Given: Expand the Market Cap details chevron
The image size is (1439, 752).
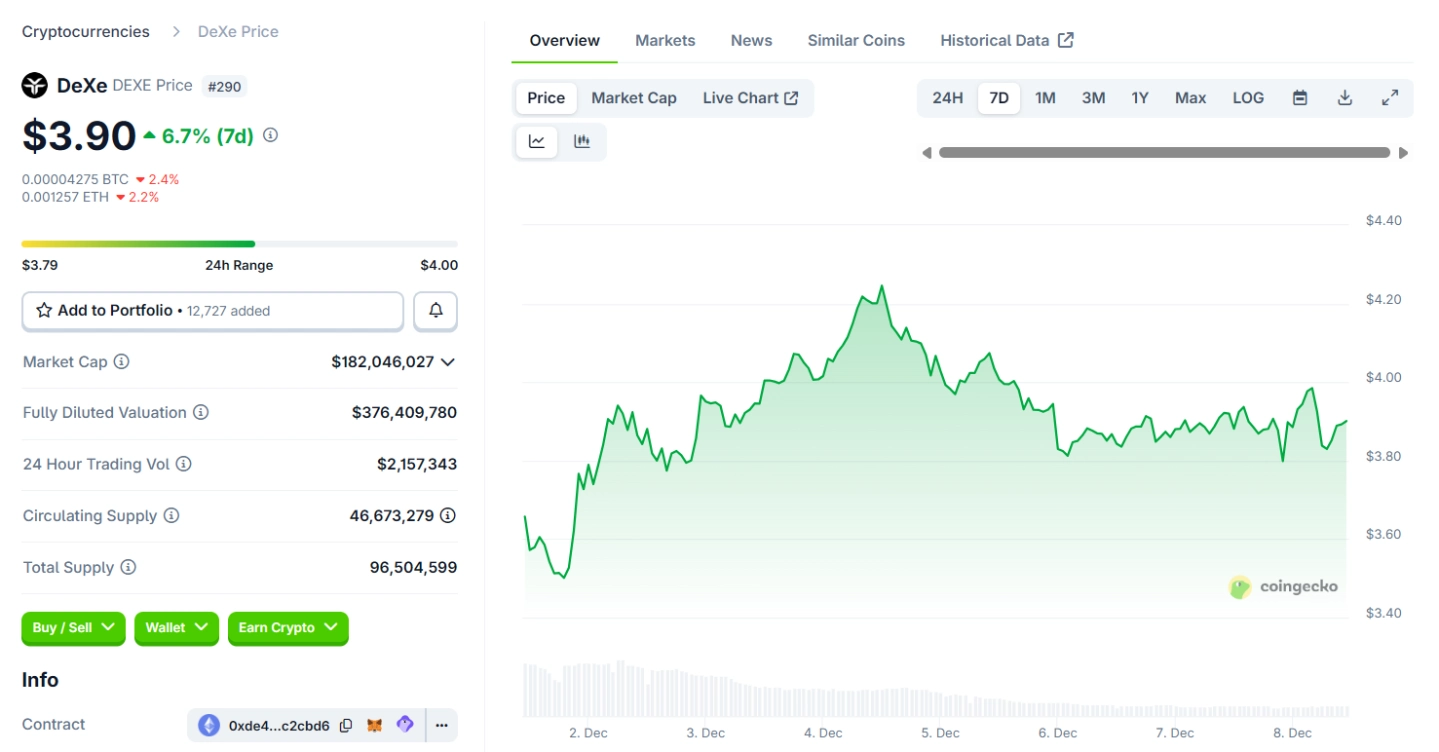Looking at the screenshot, I should 447,362.
